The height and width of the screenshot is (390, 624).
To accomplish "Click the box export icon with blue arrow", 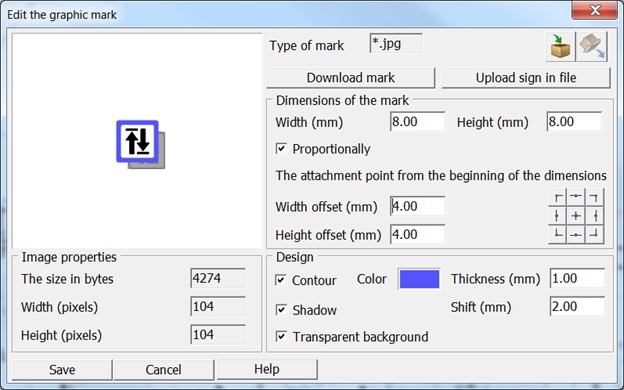I will (592, 47).
